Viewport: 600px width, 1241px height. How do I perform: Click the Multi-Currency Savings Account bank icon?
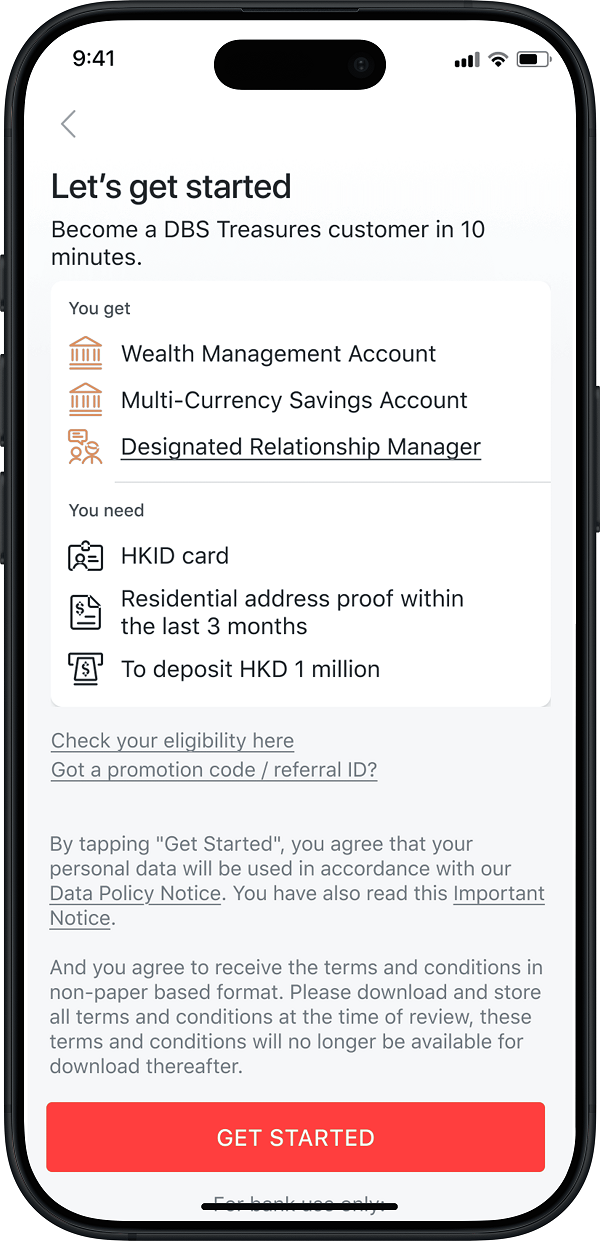coord(86,400)
